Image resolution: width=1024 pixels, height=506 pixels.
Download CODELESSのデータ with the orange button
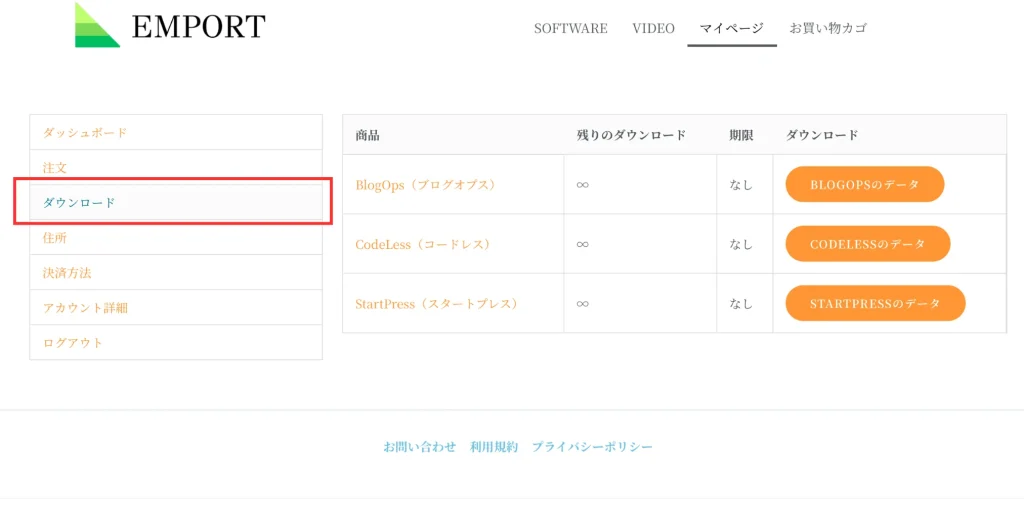tap(867, 244)
